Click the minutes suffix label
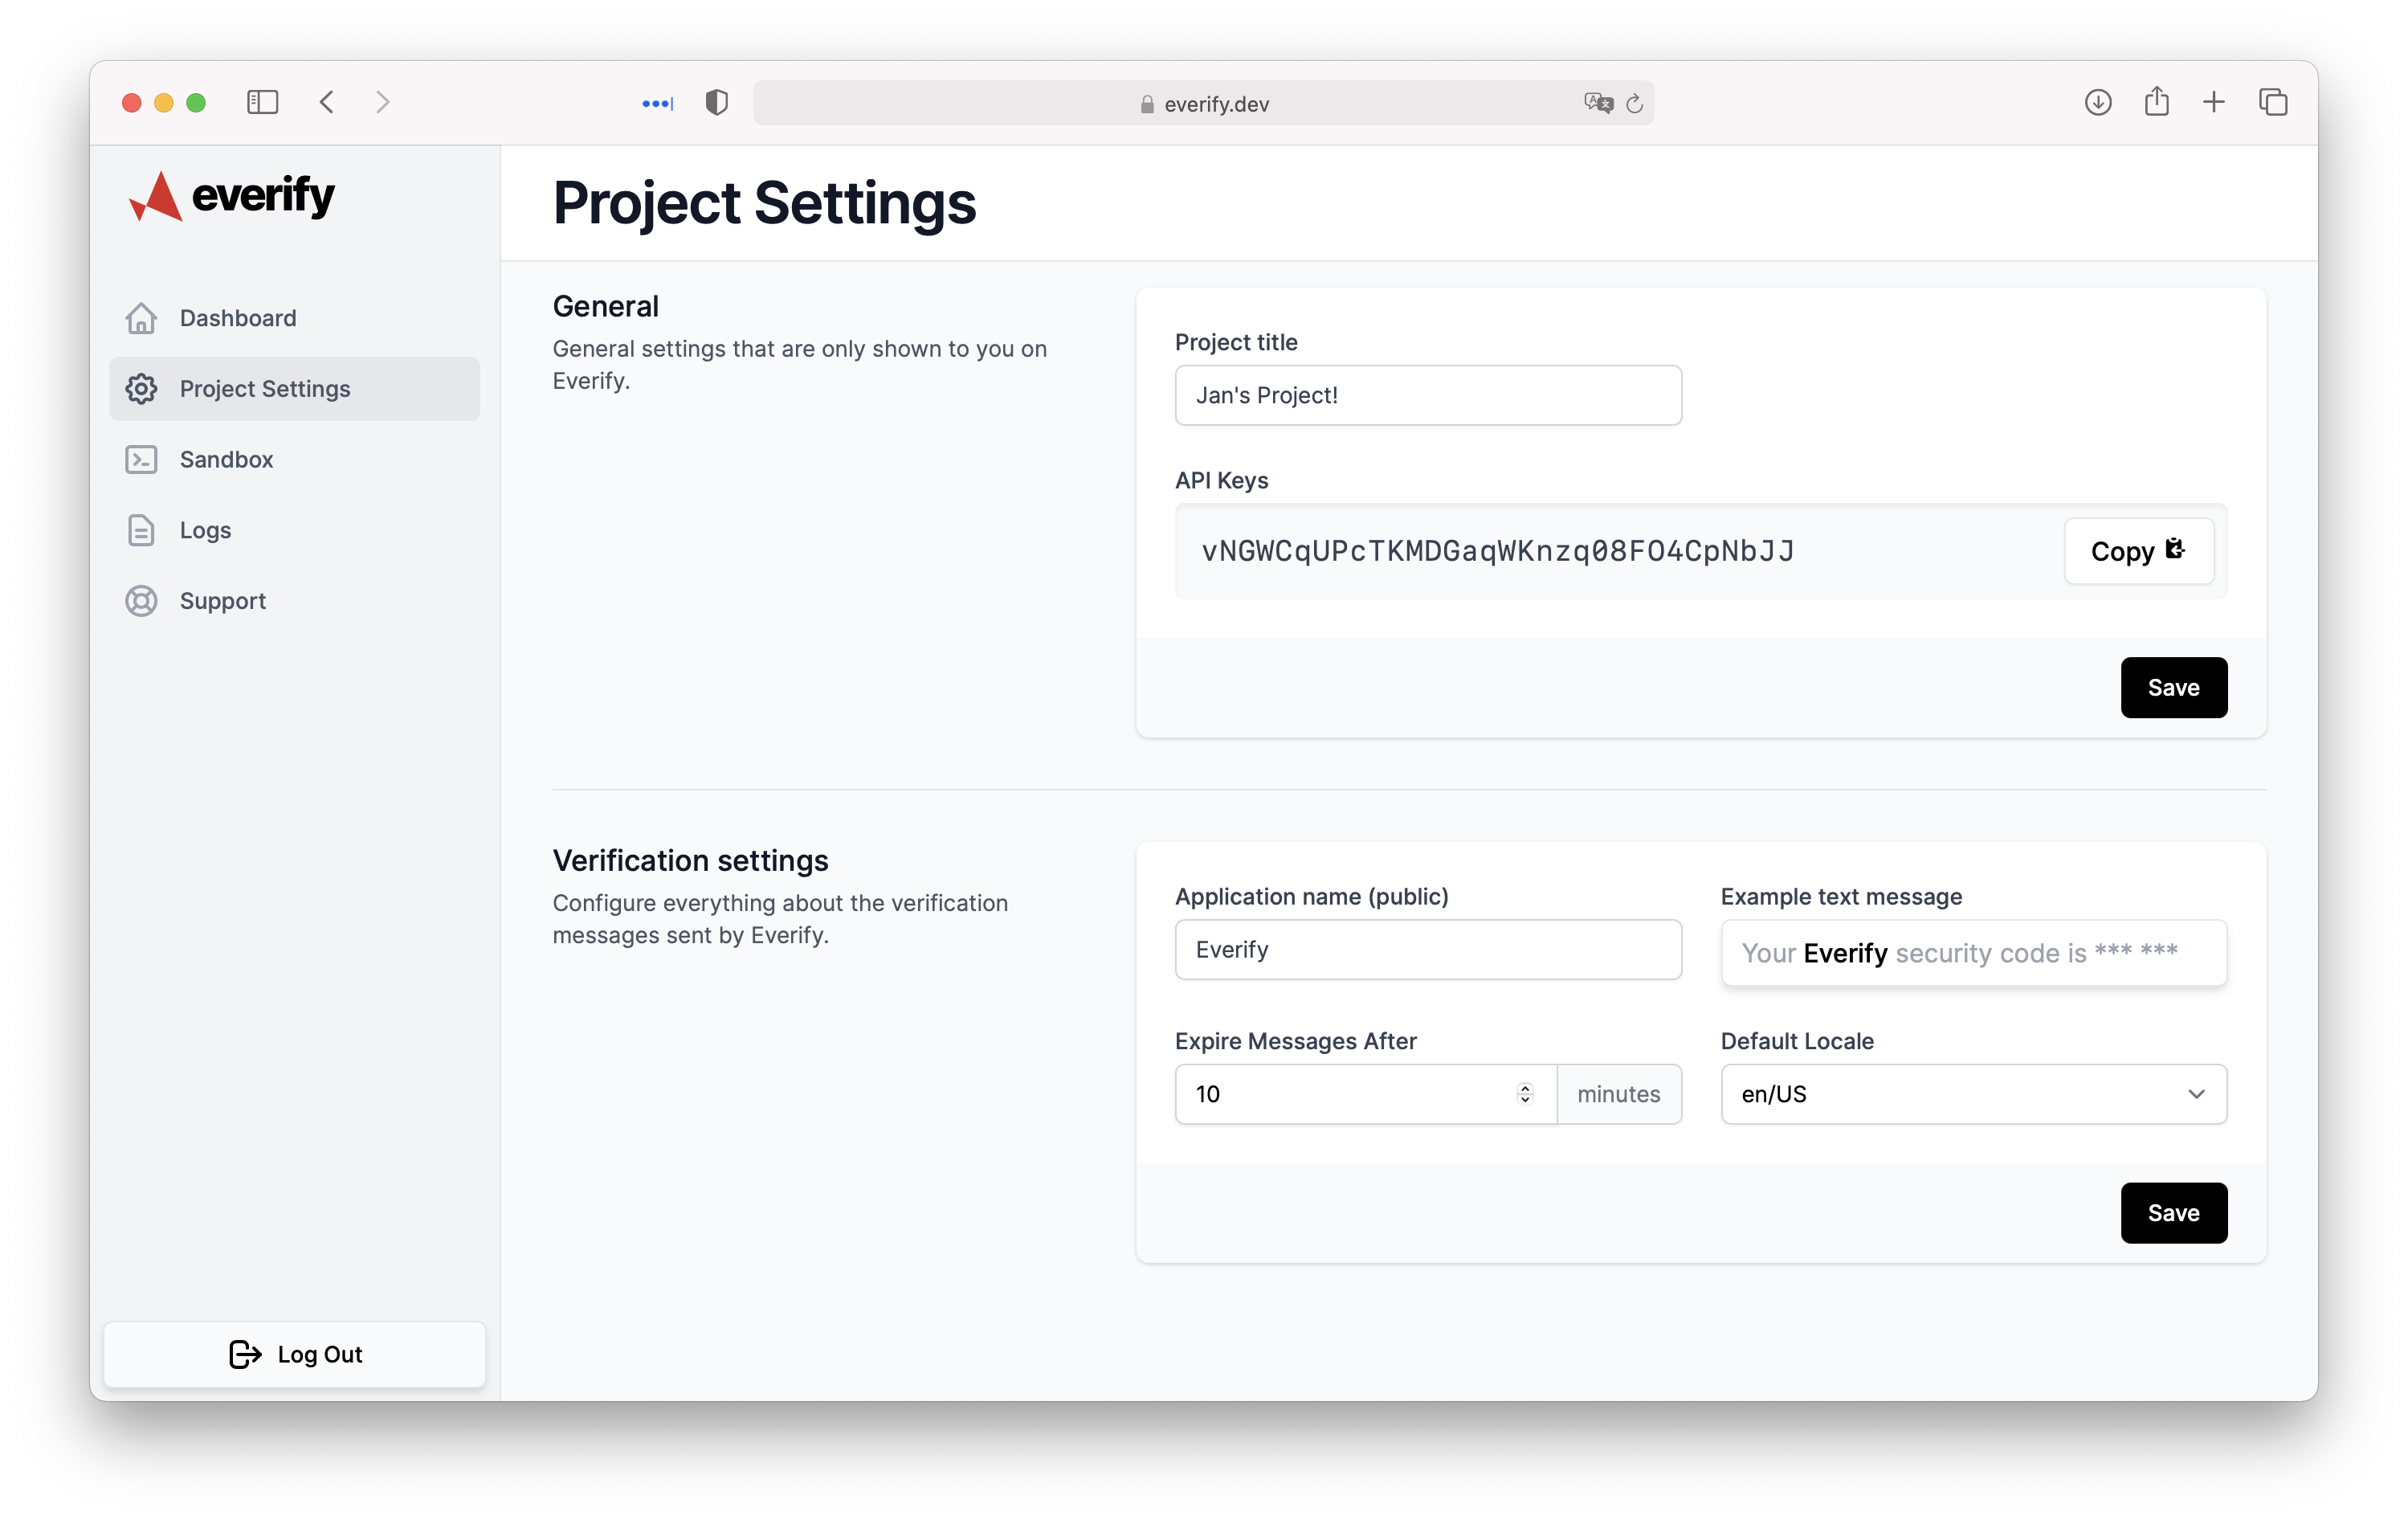Viewport: 2408px width, 1520px height. (1619, 1094)
